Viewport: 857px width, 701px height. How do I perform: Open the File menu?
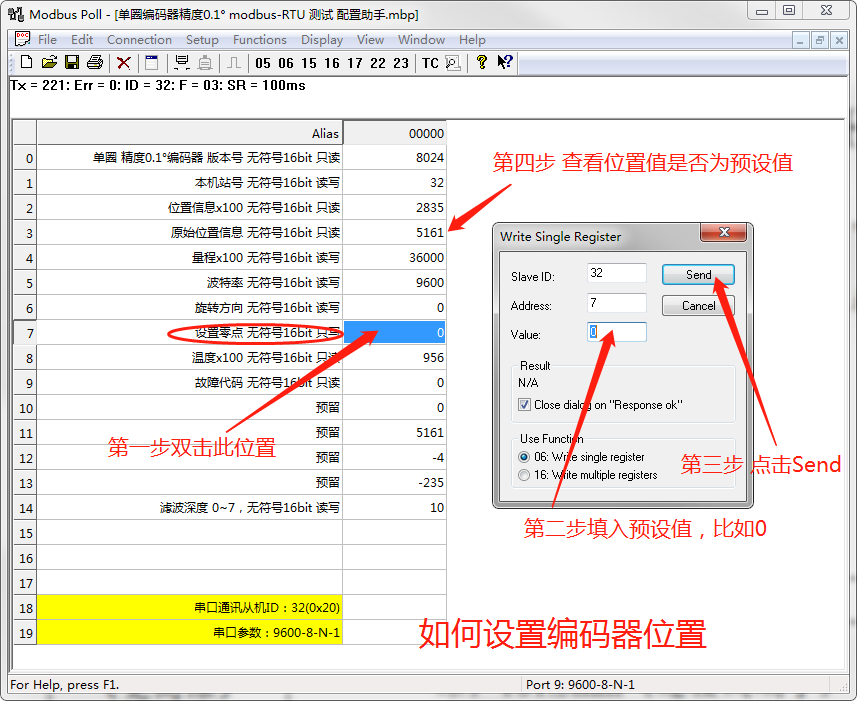[47, 39]
